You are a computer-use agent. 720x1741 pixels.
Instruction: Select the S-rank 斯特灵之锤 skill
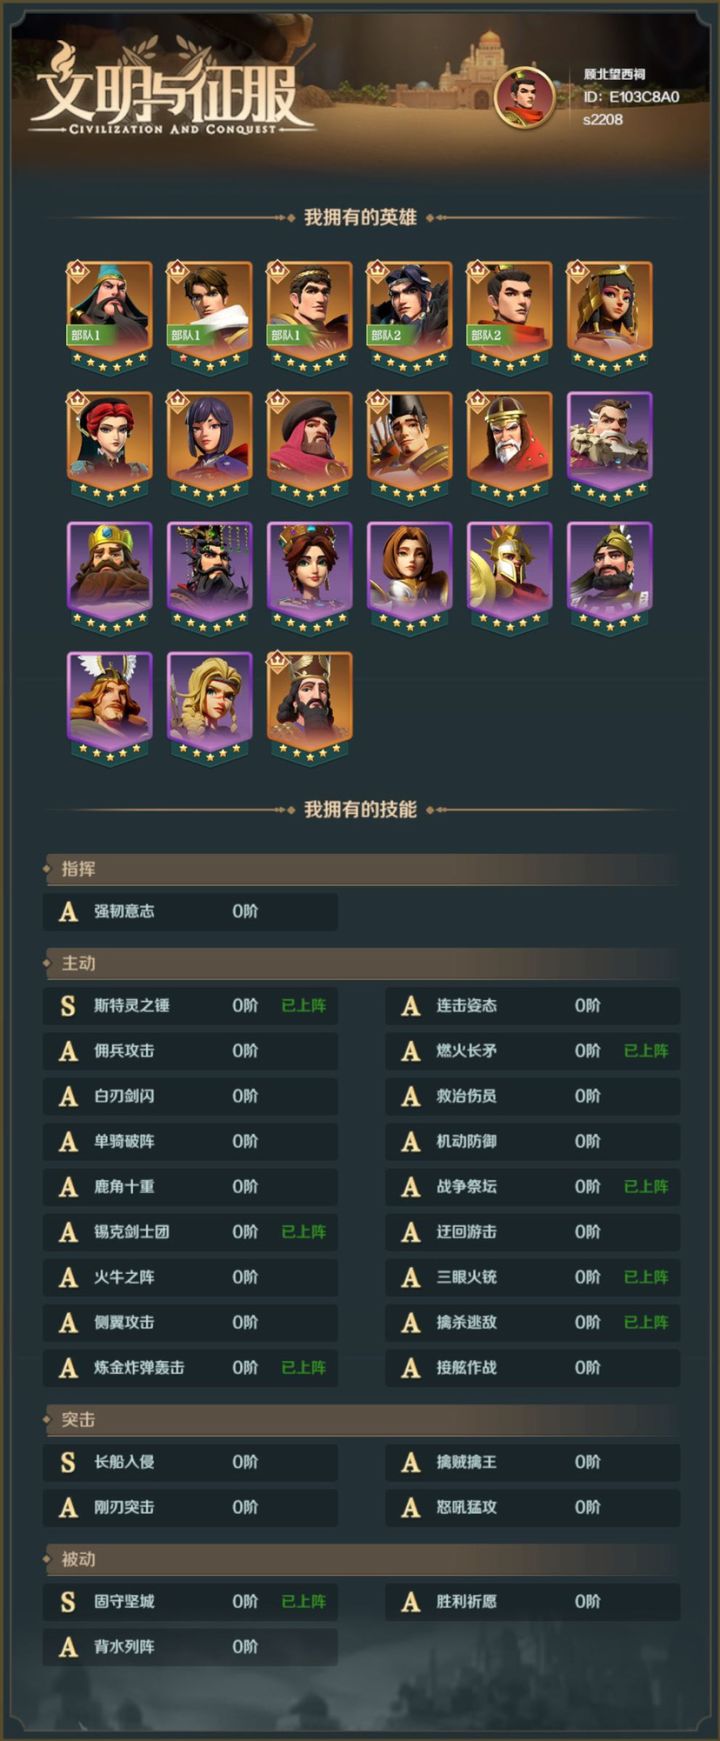click(x=190, y=1006)
